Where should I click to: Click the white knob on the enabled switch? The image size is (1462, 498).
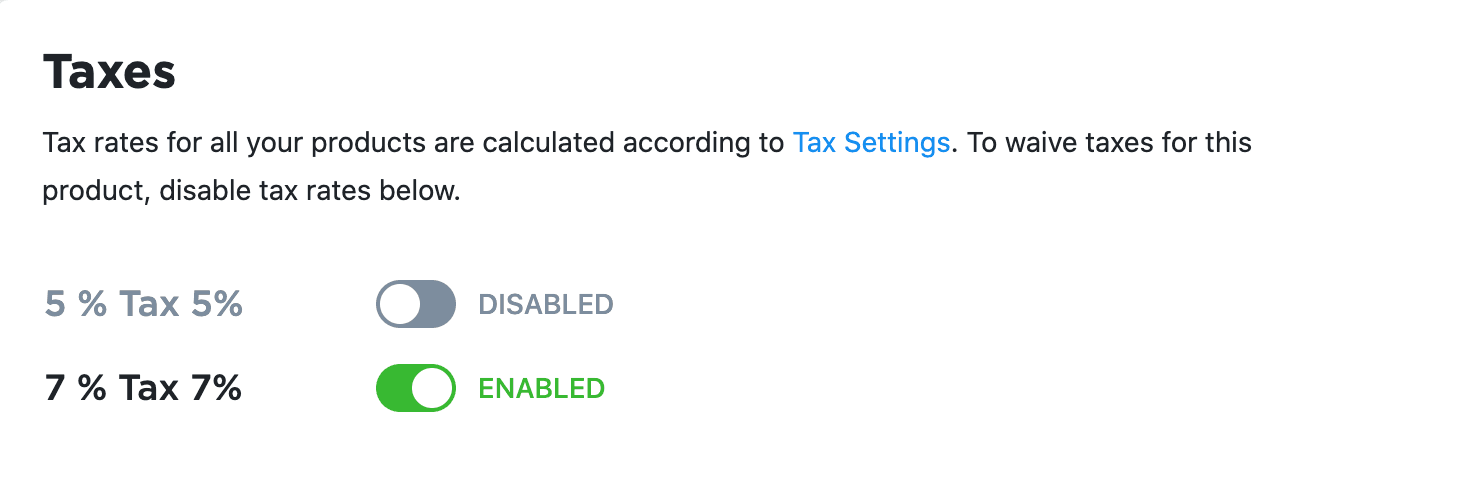pyautogui.click(x=432, y=388)
